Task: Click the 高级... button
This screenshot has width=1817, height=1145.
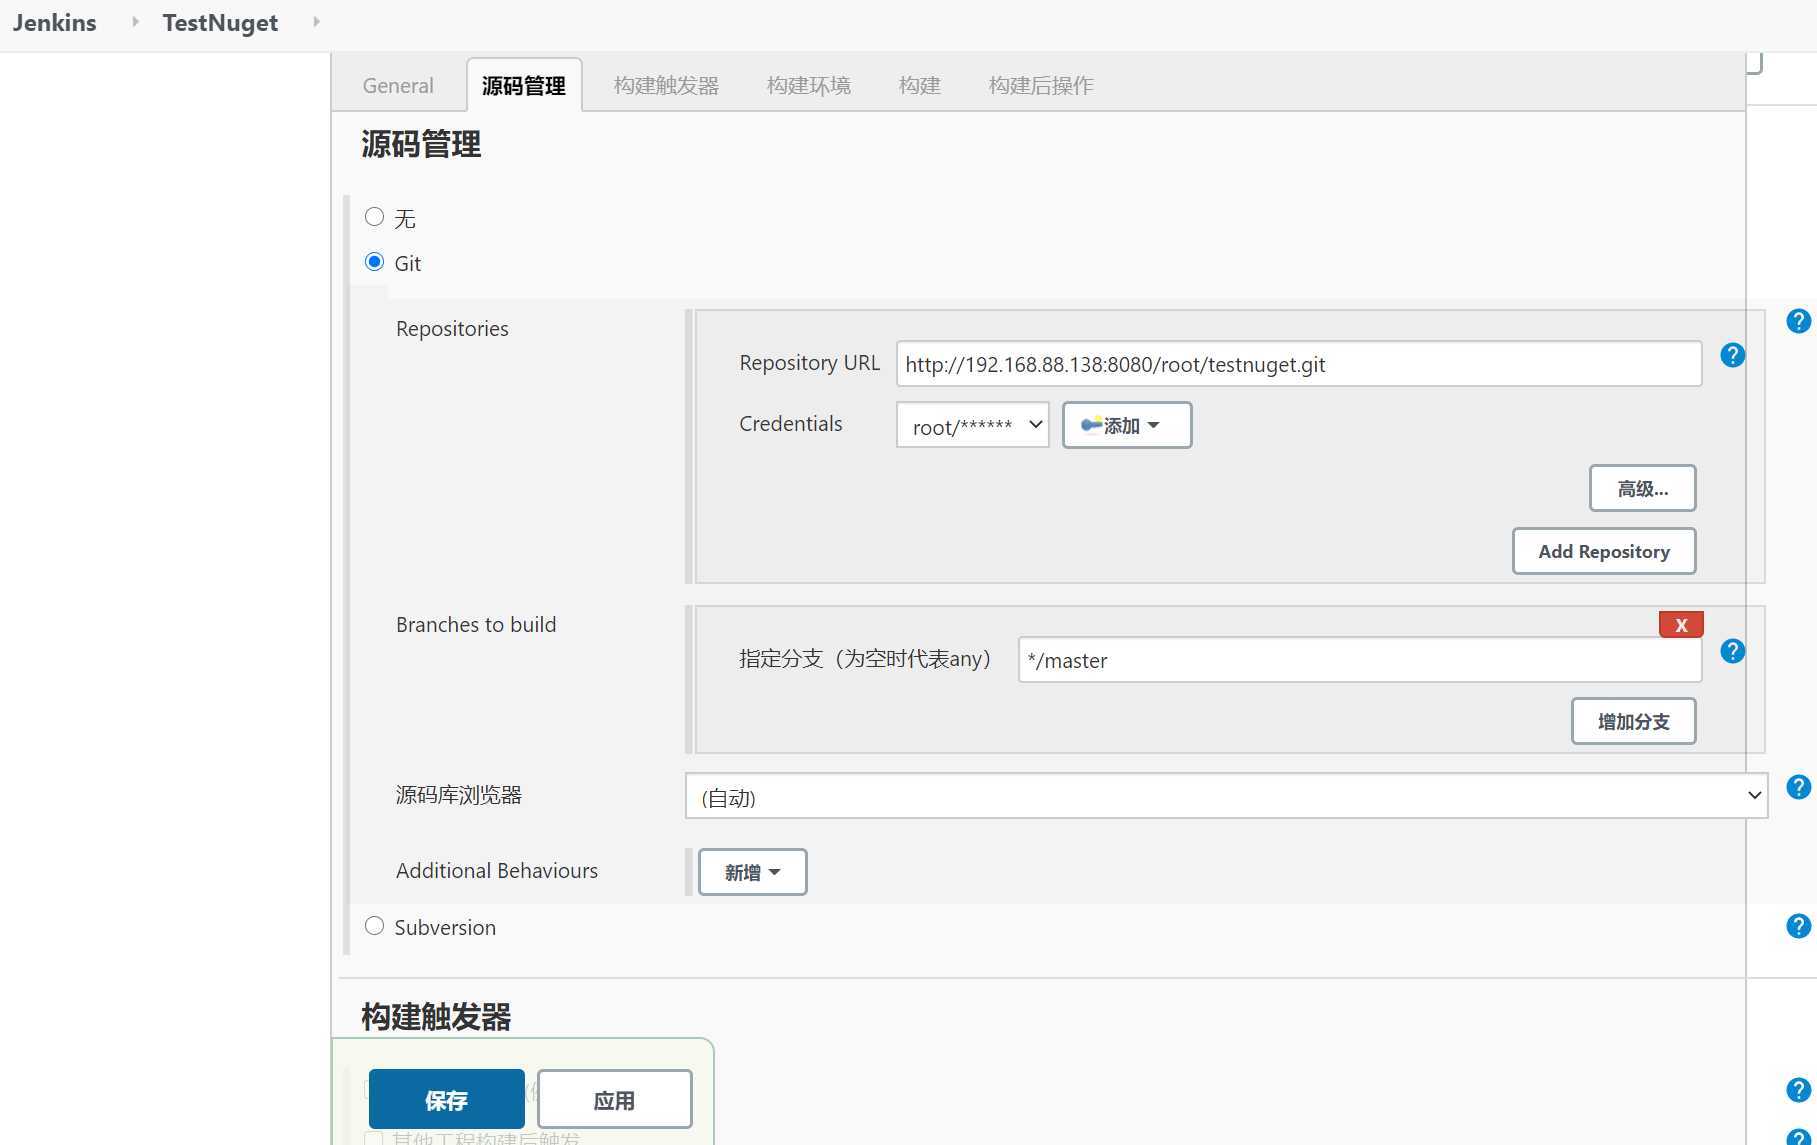Action: pos(1643,488)
